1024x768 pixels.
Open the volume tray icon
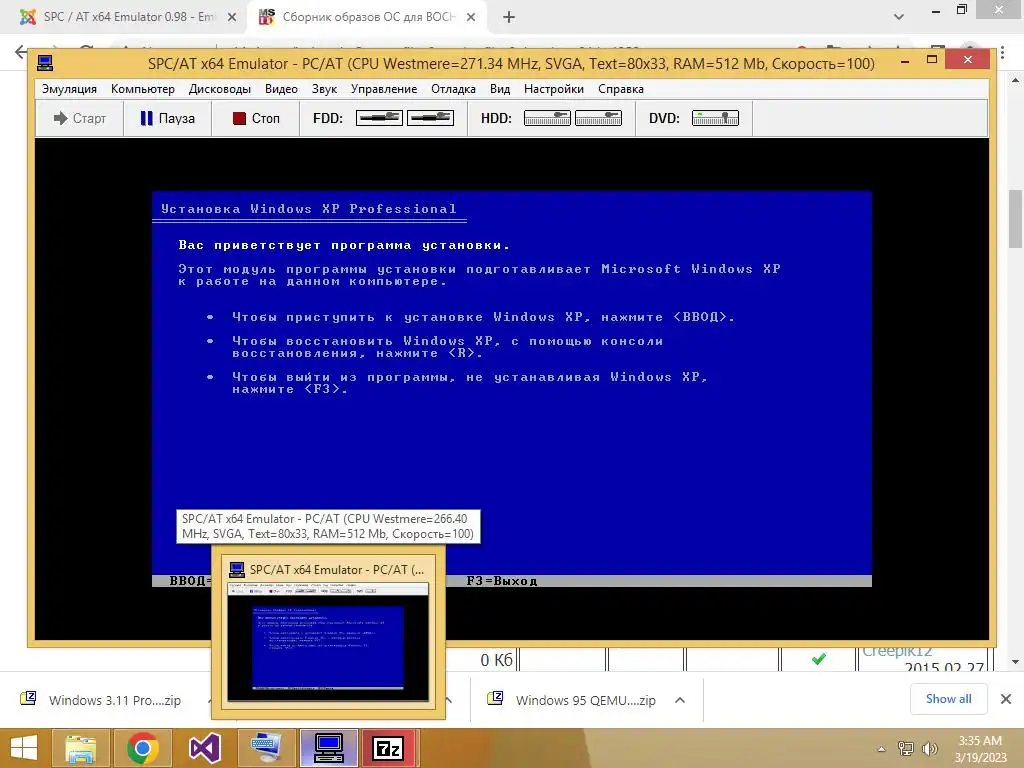930,749
